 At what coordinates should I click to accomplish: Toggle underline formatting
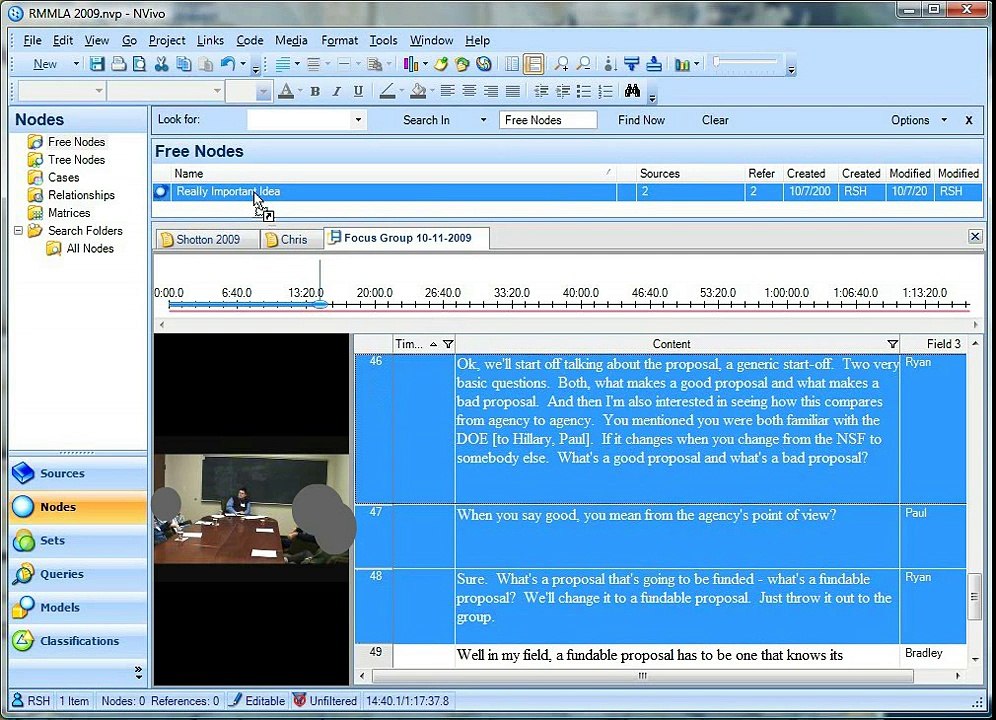coord(358,92)
